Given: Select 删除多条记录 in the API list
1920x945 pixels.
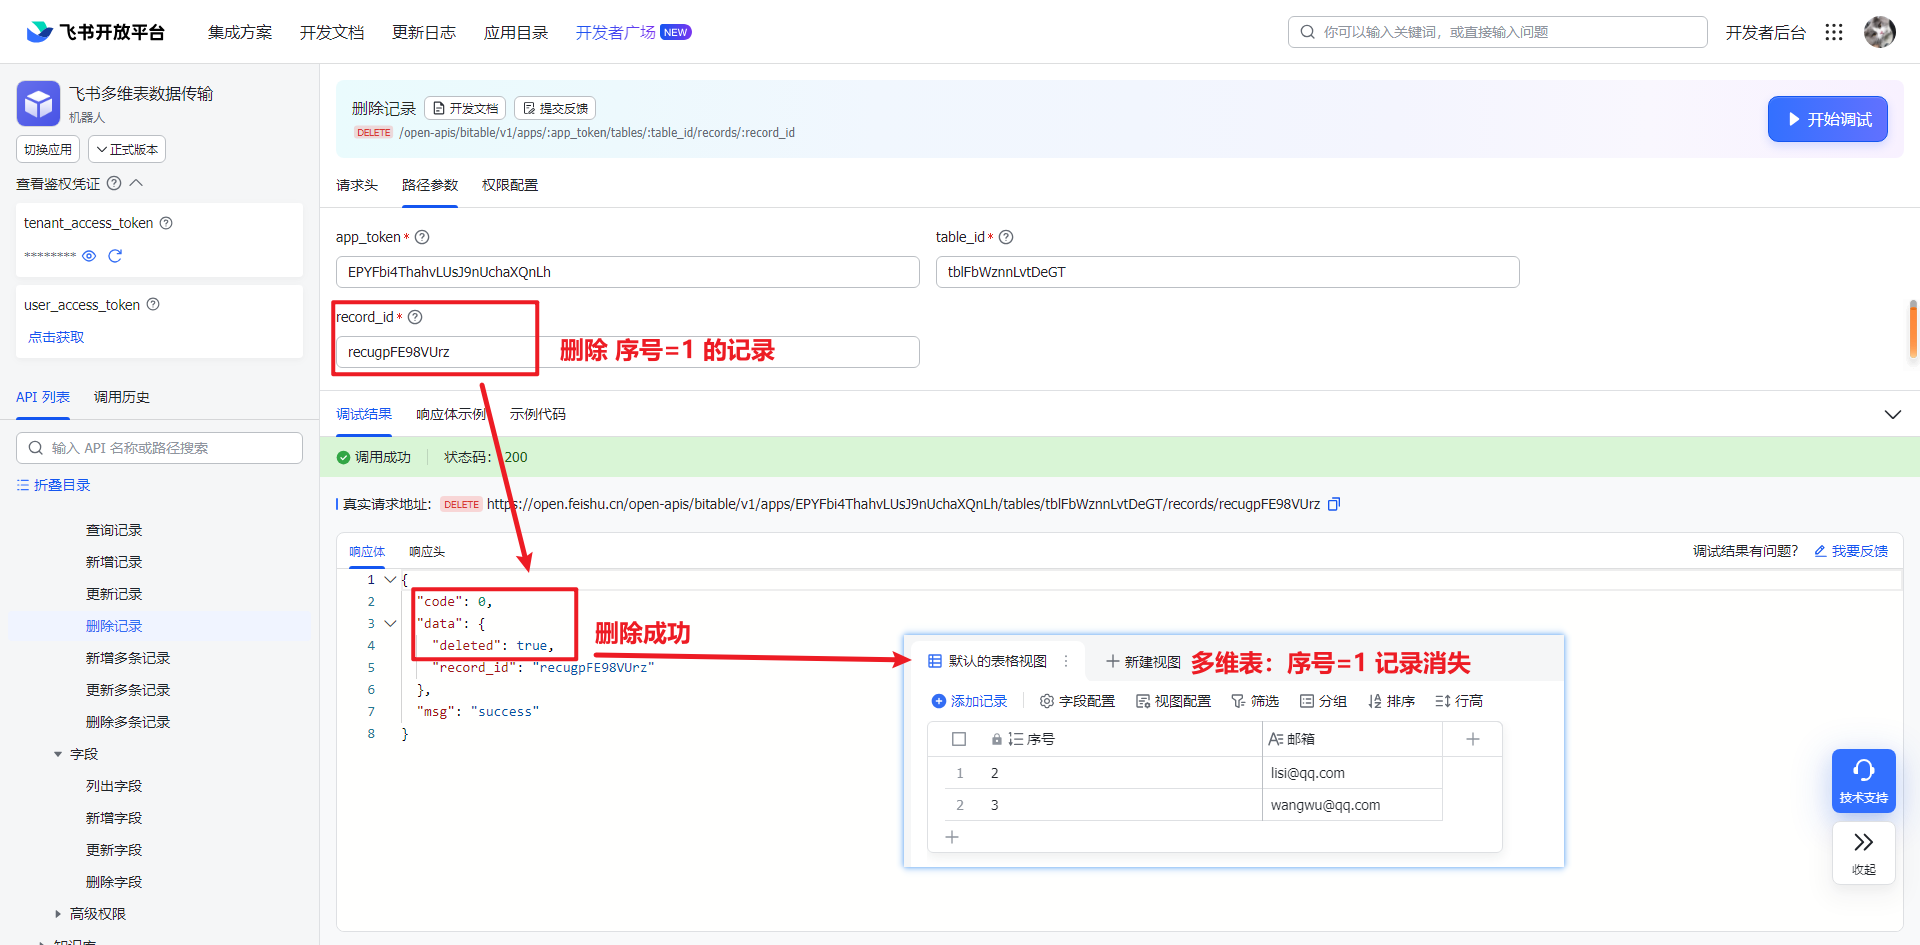Looking at the screenshot, I should pos(128,722).
